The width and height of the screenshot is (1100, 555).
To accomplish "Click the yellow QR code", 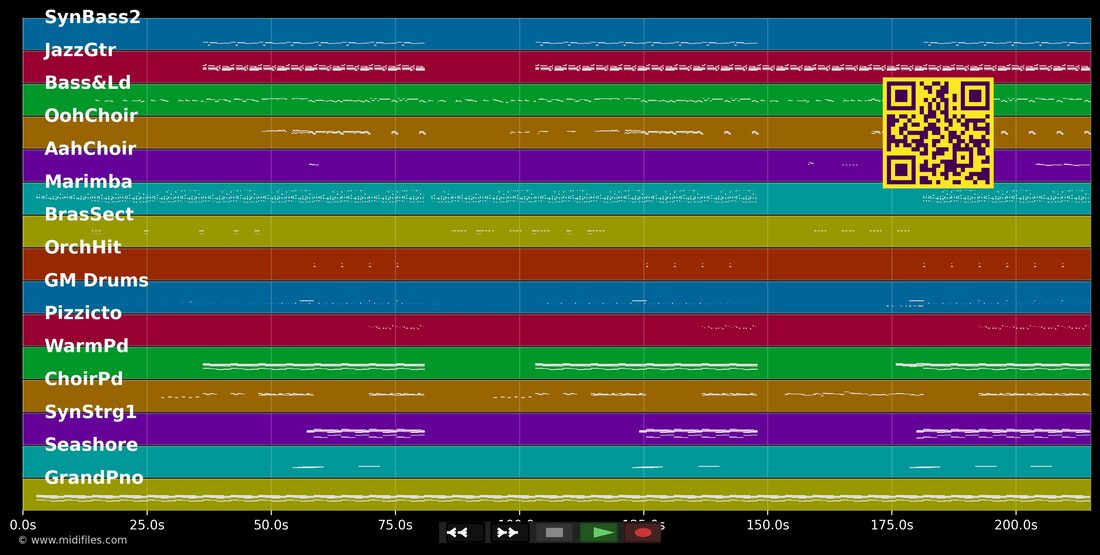I will (938, 133).
